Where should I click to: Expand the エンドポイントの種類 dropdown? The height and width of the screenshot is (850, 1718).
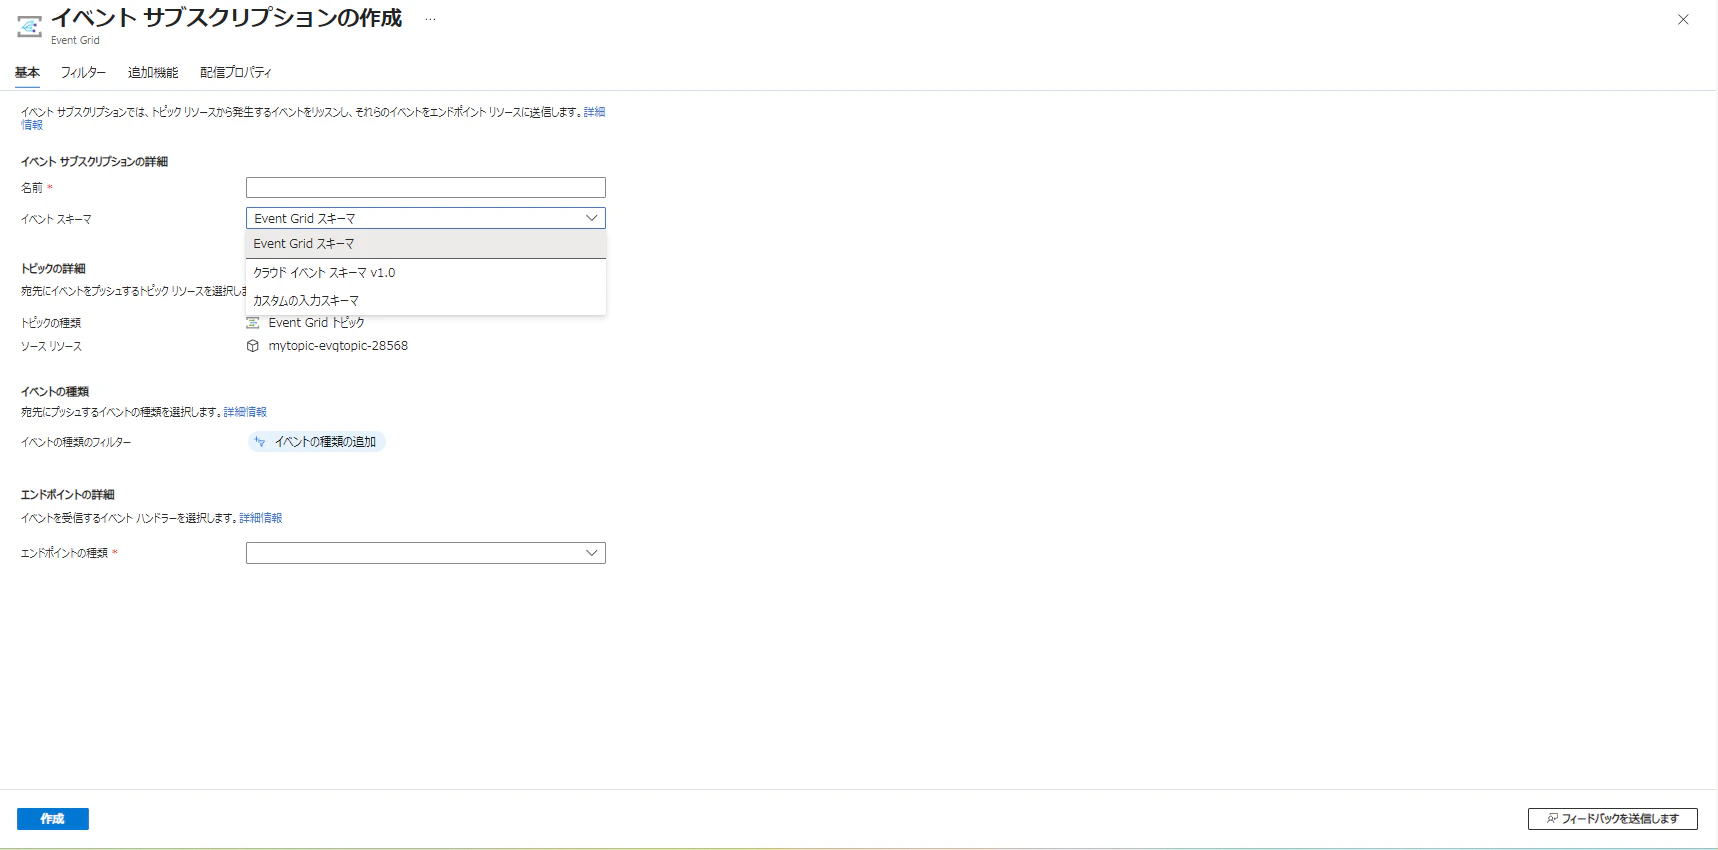(426, 553)
